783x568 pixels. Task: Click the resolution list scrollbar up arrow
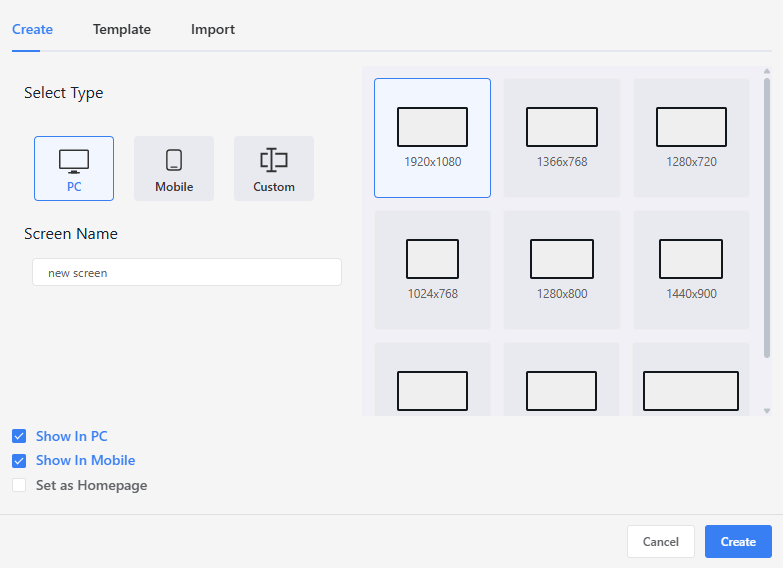point(767,72)
